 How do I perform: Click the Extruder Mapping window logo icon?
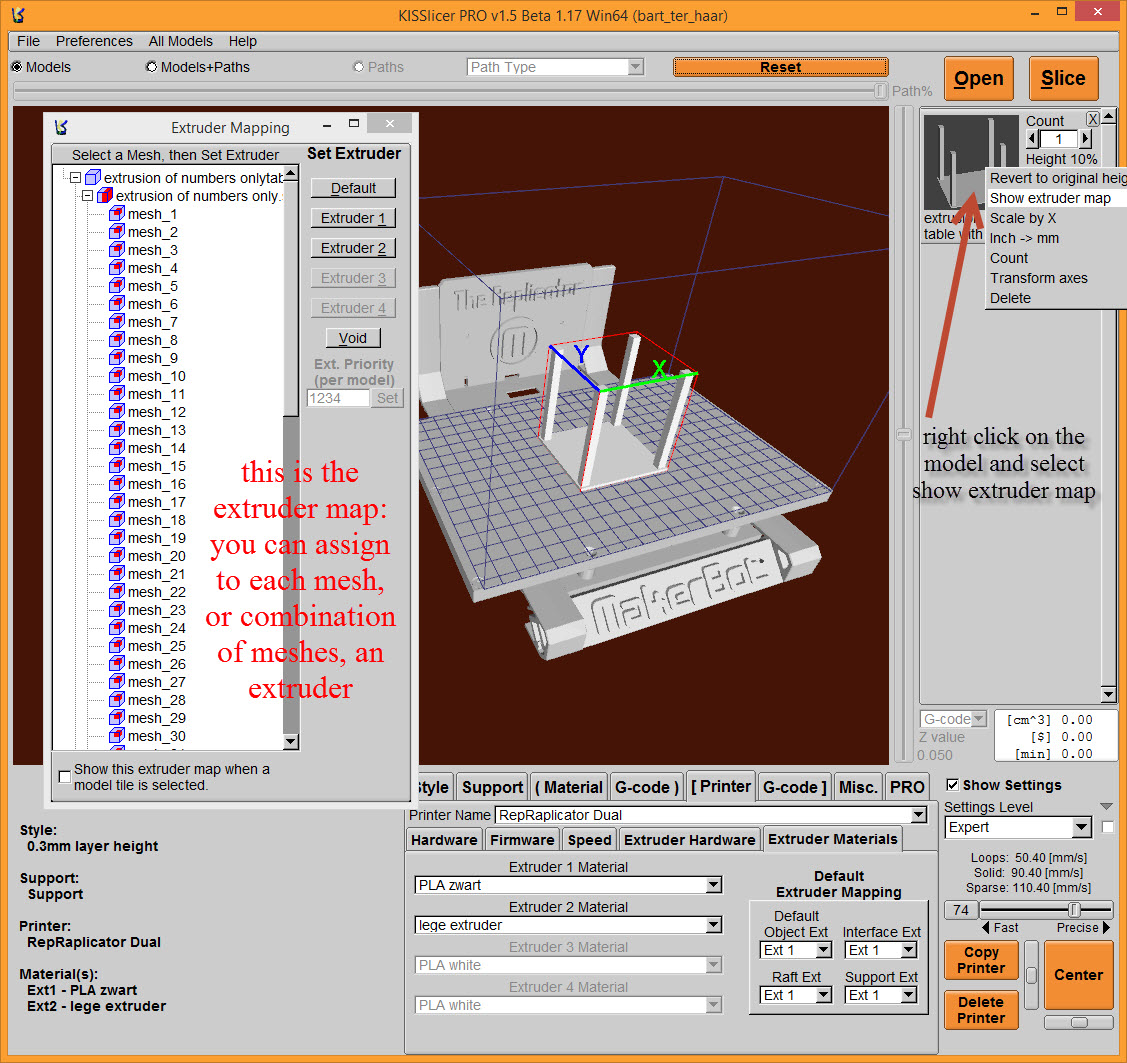pyautogui.click(x=61, y=127)
